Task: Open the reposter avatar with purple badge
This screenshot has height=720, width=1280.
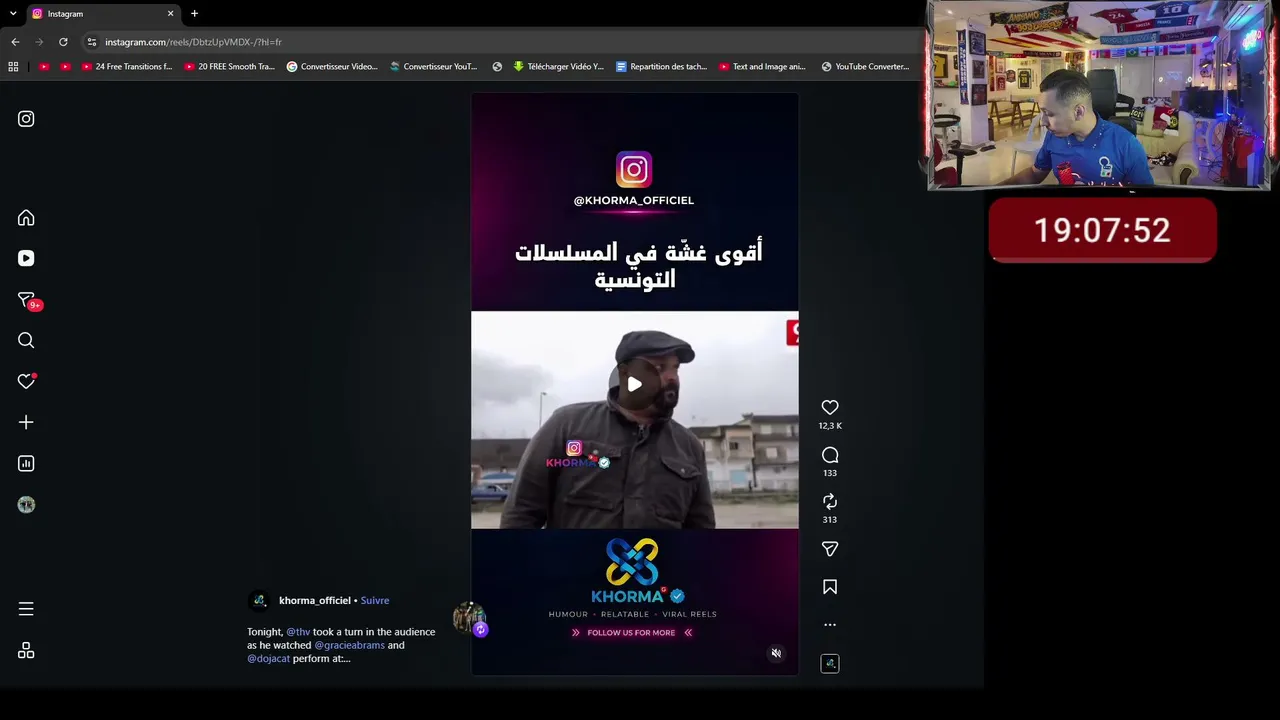Action: [x=469, y=619]
